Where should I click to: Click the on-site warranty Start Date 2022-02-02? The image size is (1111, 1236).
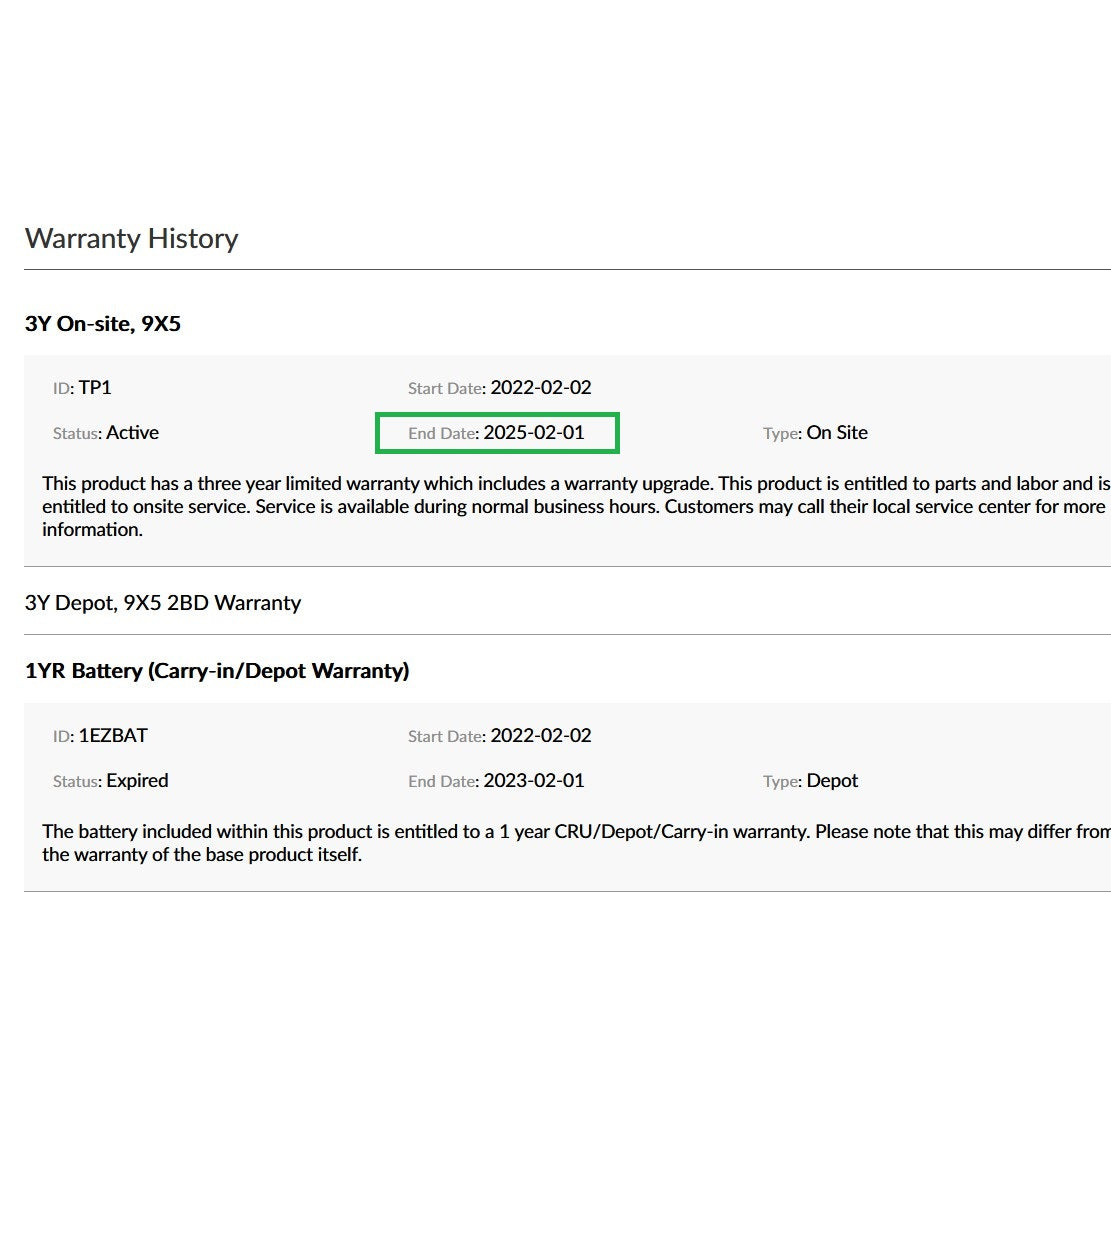(540, 388)
